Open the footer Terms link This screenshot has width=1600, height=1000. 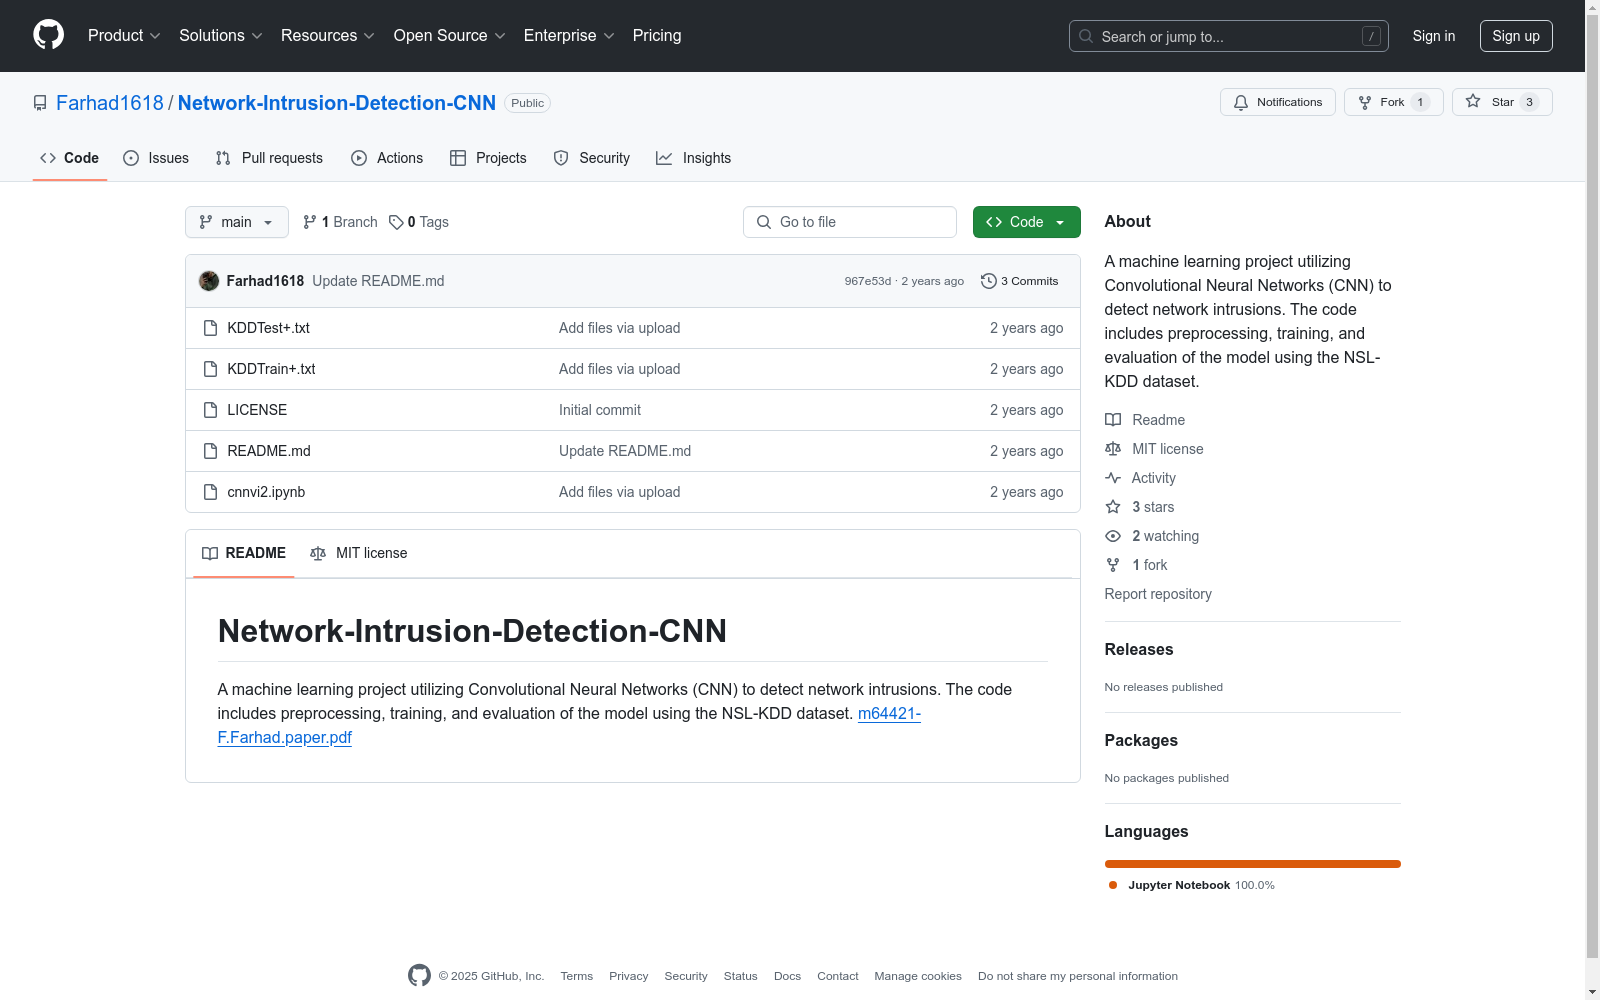(x=577, y=976)
